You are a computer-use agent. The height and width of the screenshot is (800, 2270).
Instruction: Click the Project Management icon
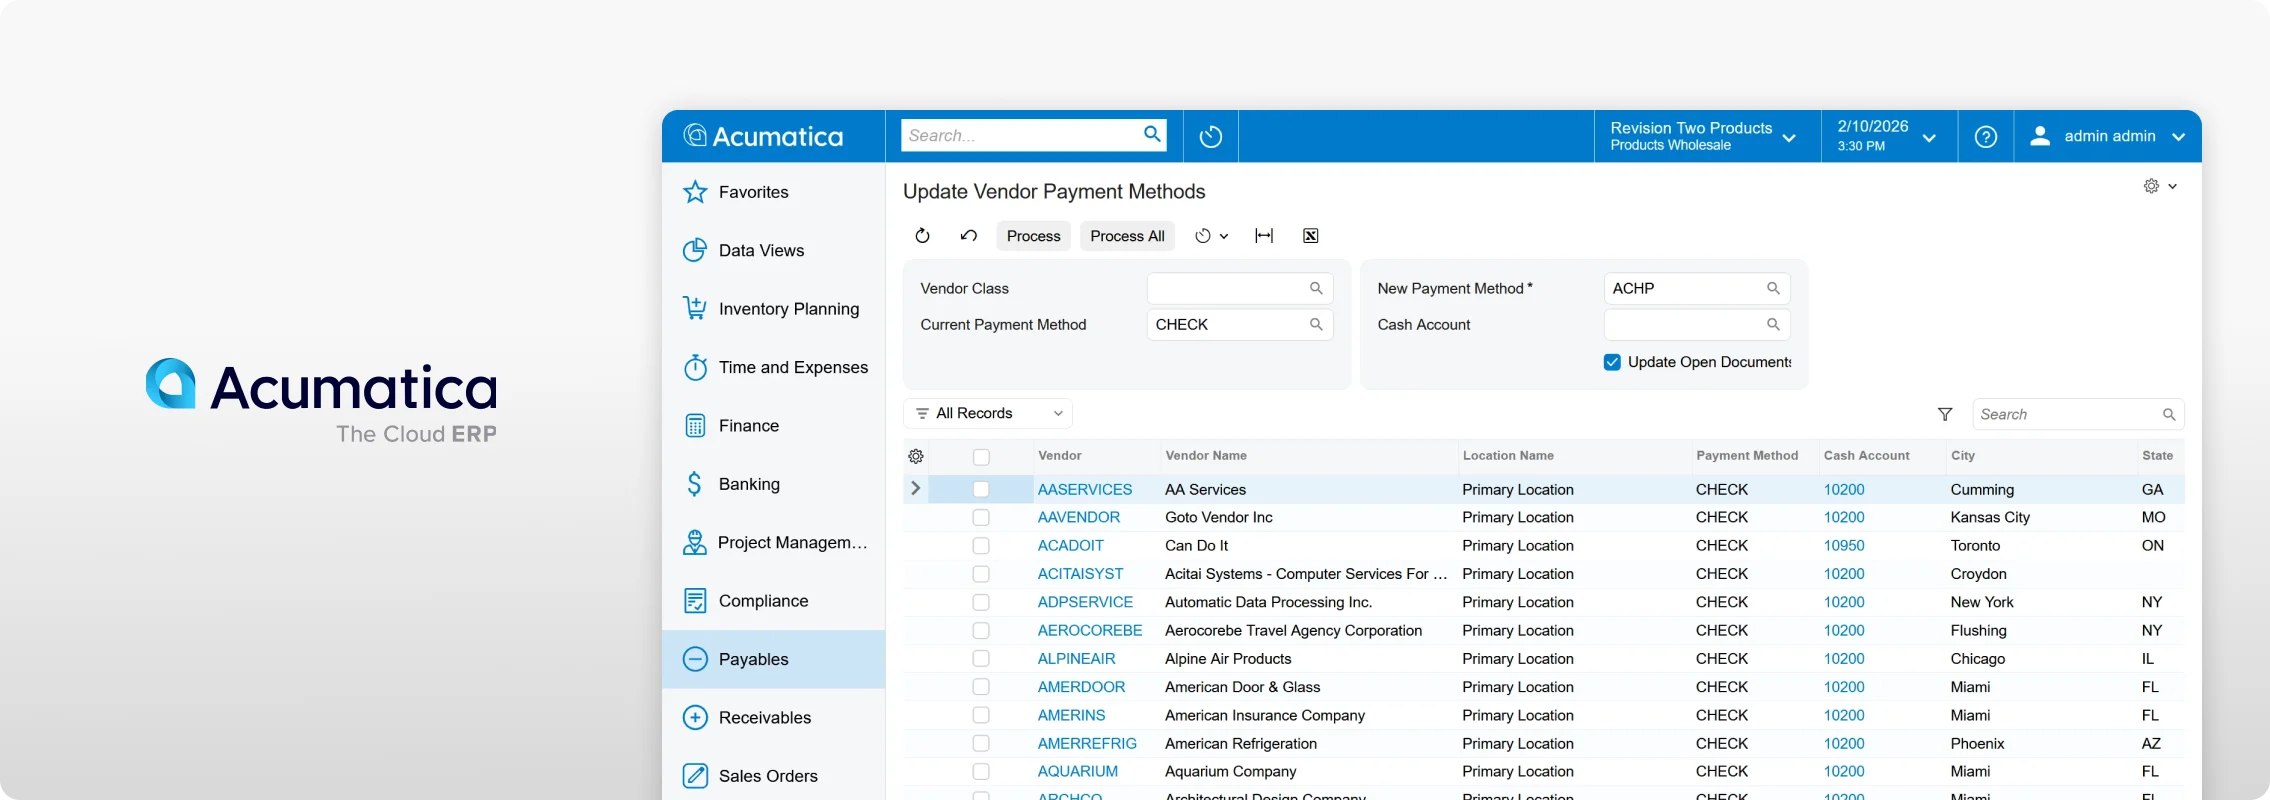click(694, 542)
